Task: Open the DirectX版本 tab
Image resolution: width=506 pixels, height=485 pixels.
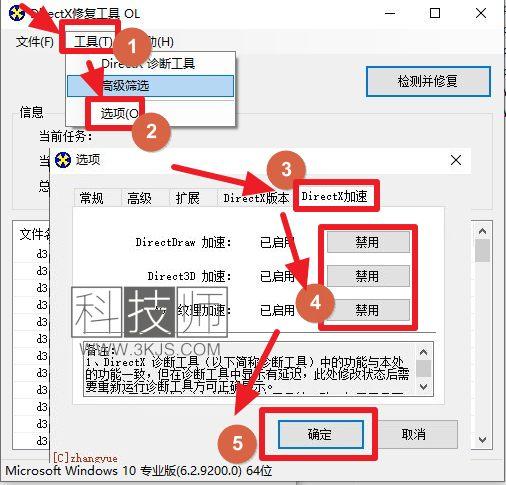Action: point(256,198)
